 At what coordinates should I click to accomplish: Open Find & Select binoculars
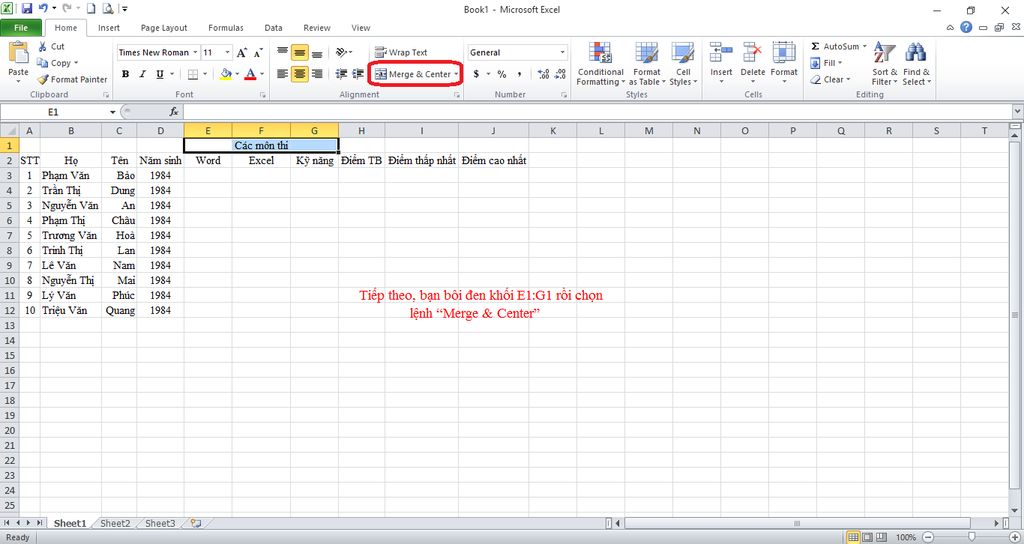point(916,63)
